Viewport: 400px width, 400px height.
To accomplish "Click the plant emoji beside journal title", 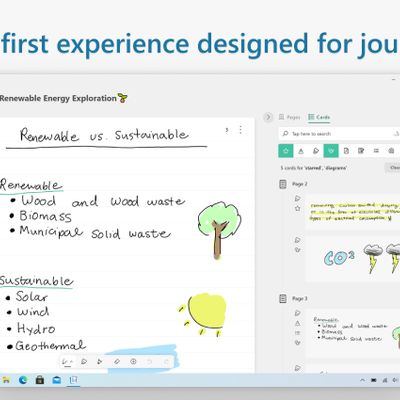I will [123, 98].
